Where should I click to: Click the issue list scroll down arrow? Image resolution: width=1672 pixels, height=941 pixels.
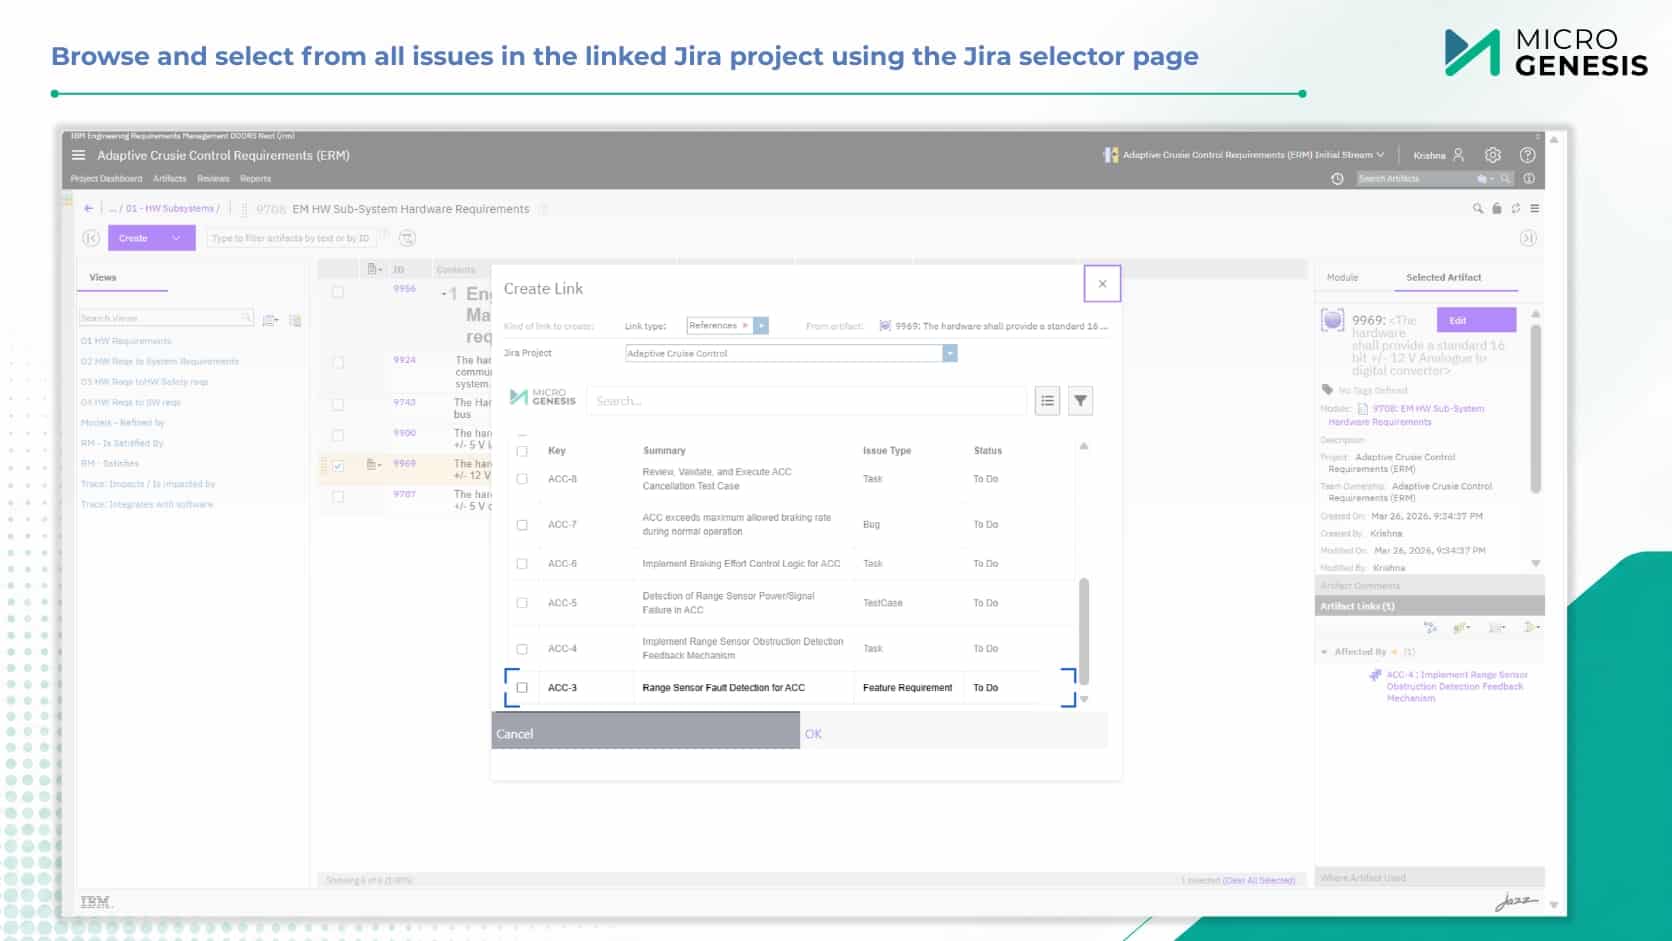point(1084,699)
